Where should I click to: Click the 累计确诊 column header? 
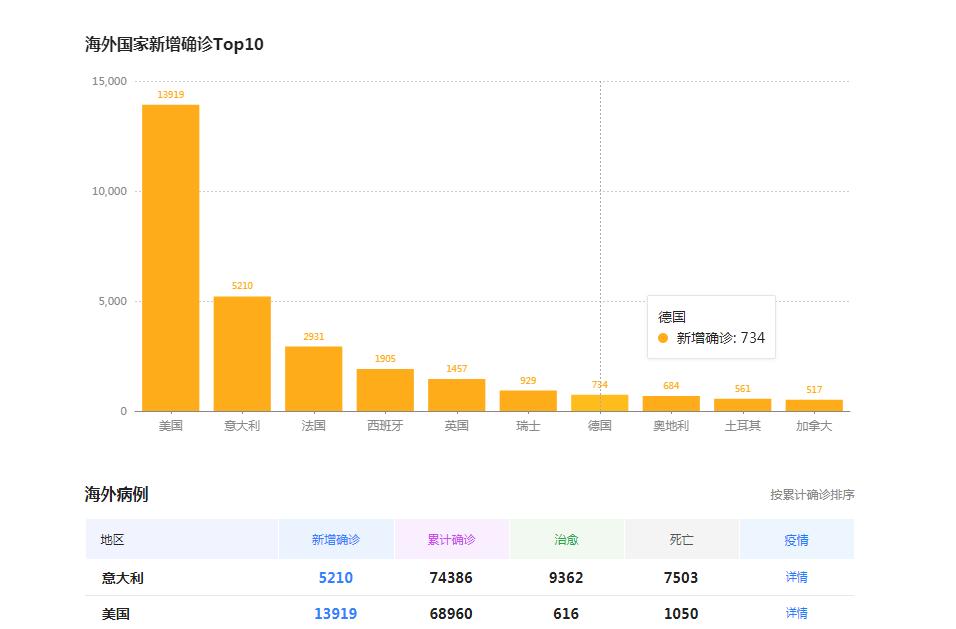tap(451, 539)
